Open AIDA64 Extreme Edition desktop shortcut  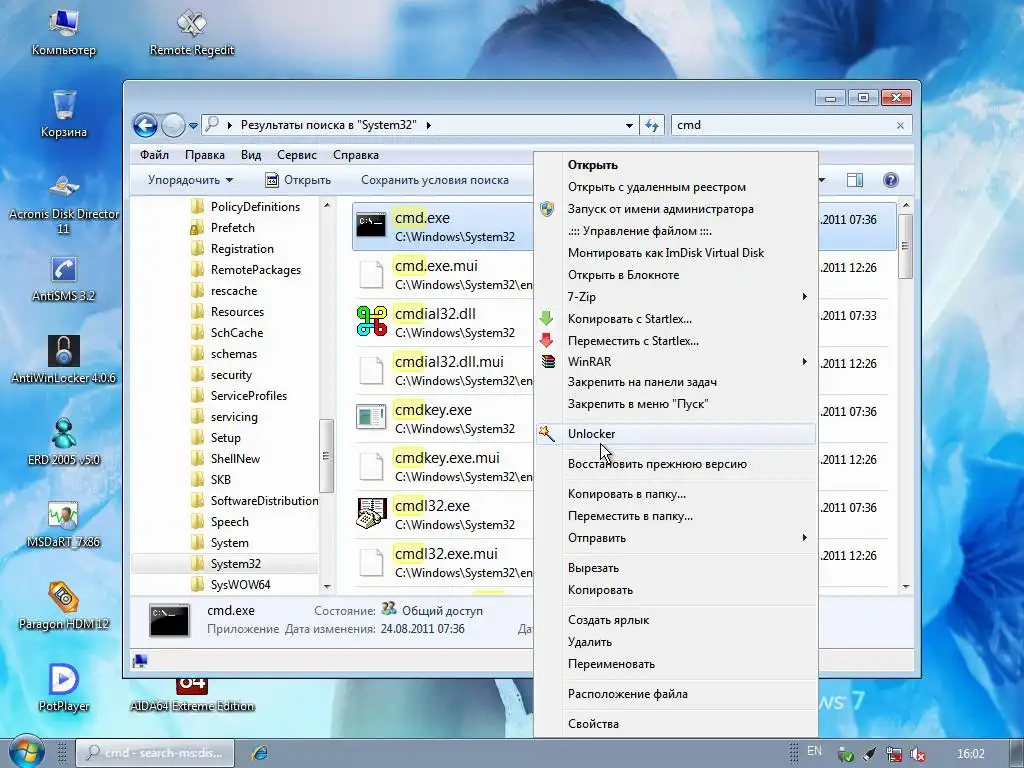pos(191,694)
